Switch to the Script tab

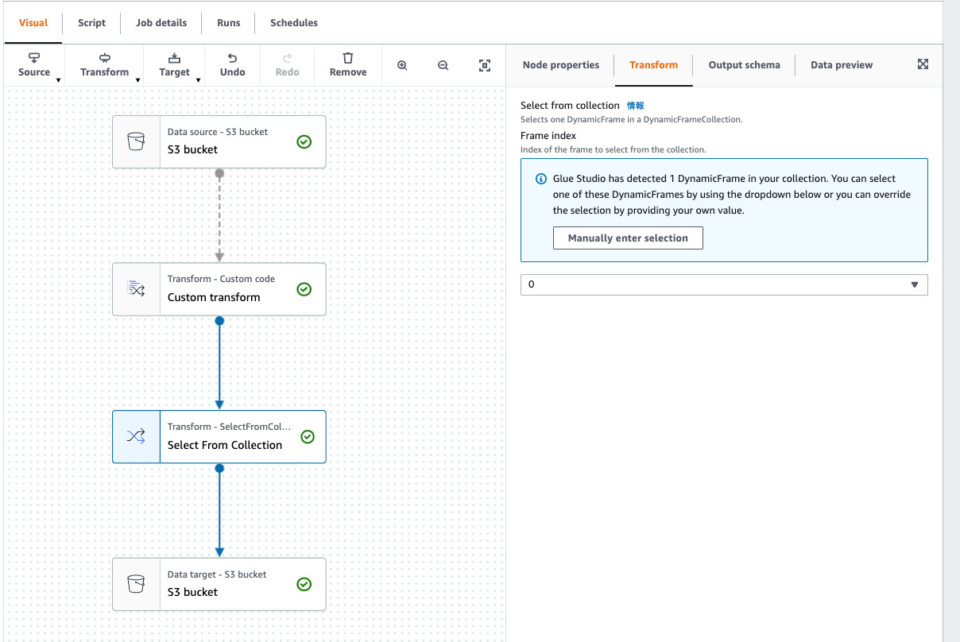pos(91,22)
